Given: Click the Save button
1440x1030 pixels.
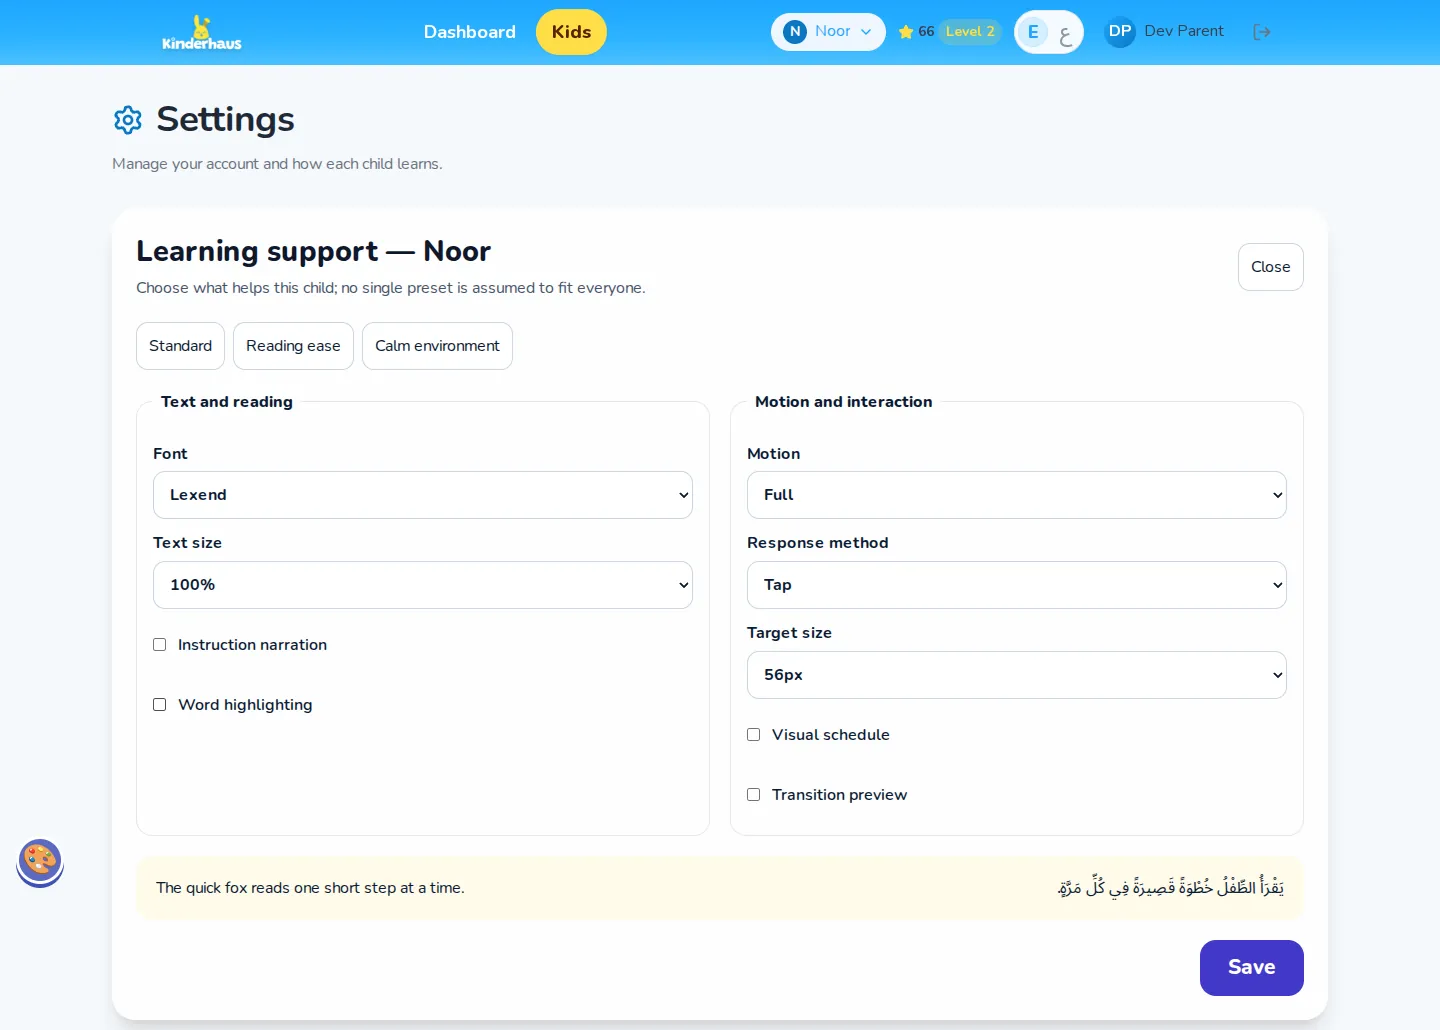Looking at the screenshot, I should click(1252, 968).
